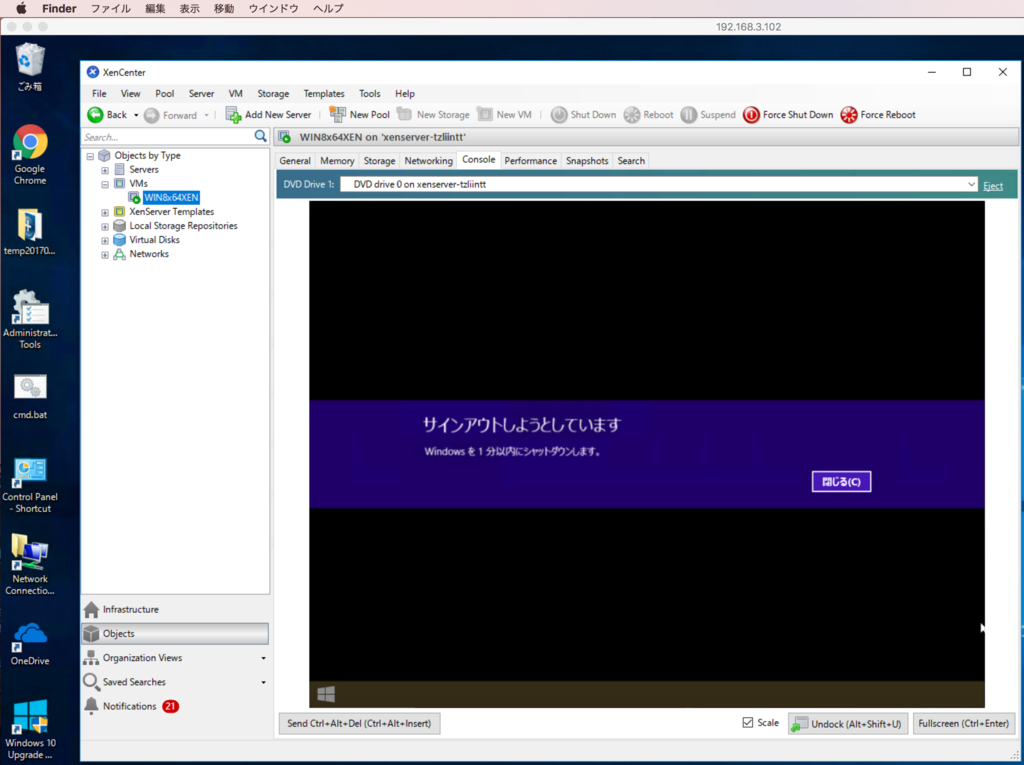Click the Shut Down power icon
1024x765 pixels.
559,115
